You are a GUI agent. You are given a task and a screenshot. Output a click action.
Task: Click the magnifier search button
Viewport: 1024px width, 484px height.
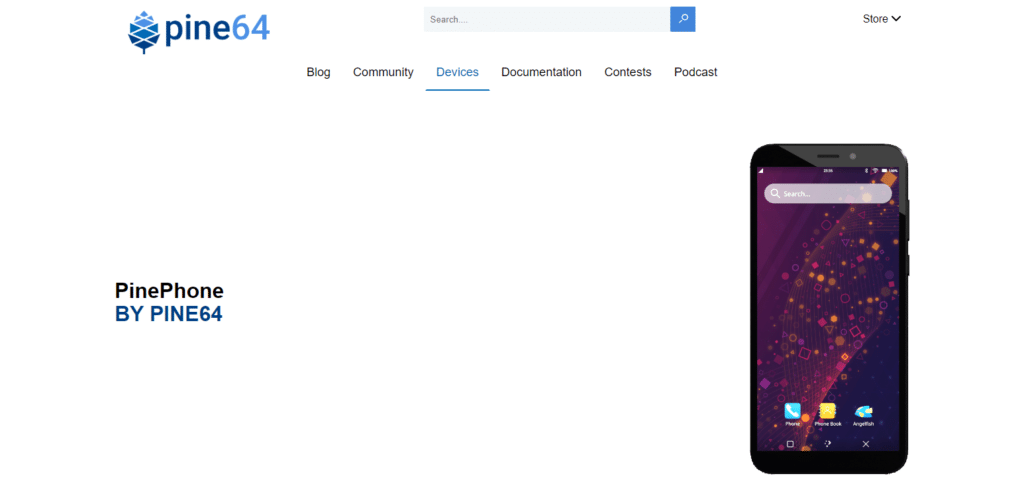682,19
